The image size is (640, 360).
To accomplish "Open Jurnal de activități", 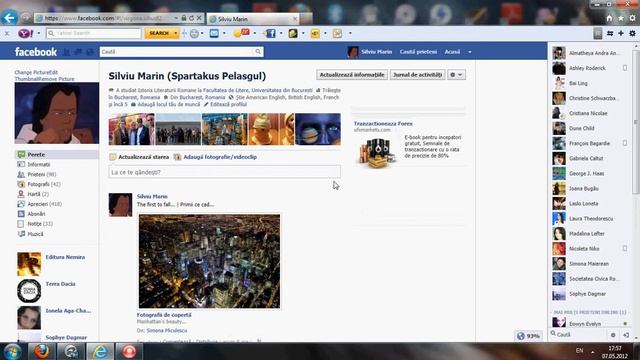I will [x=417, y=75].
